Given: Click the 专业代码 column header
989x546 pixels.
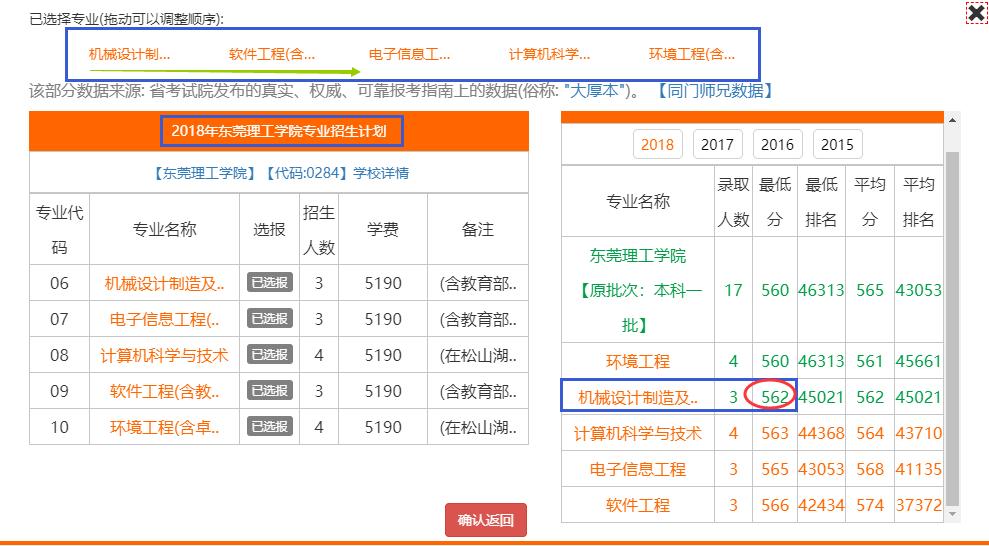Looking at the screenshot, I should [x=59, y=229].
